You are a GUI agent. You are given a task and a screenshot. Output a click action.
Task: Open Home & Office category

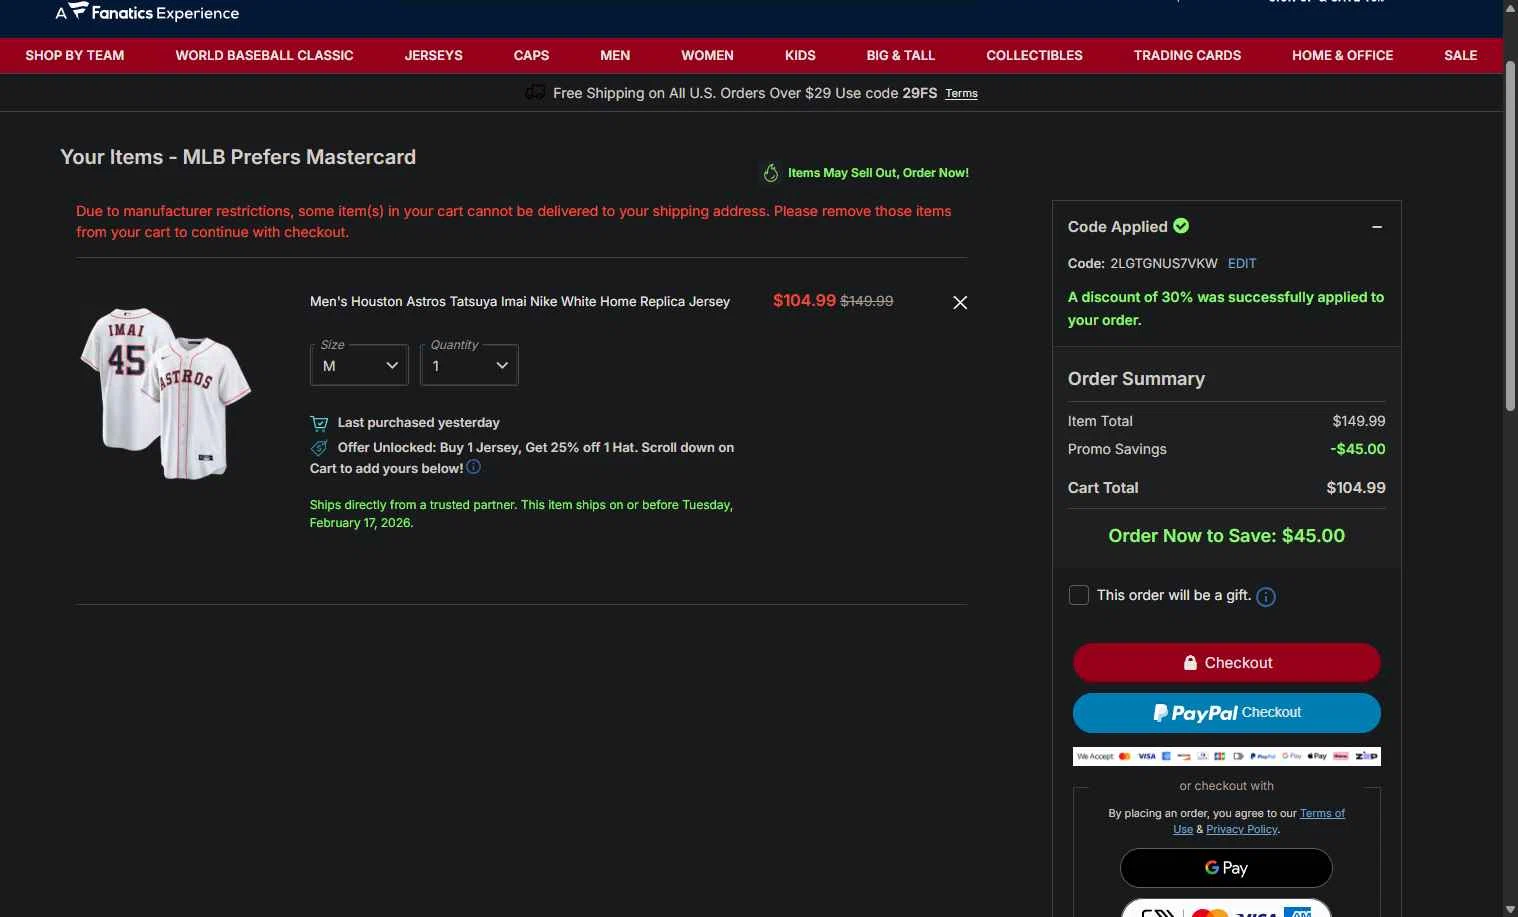pos(1342,55)
